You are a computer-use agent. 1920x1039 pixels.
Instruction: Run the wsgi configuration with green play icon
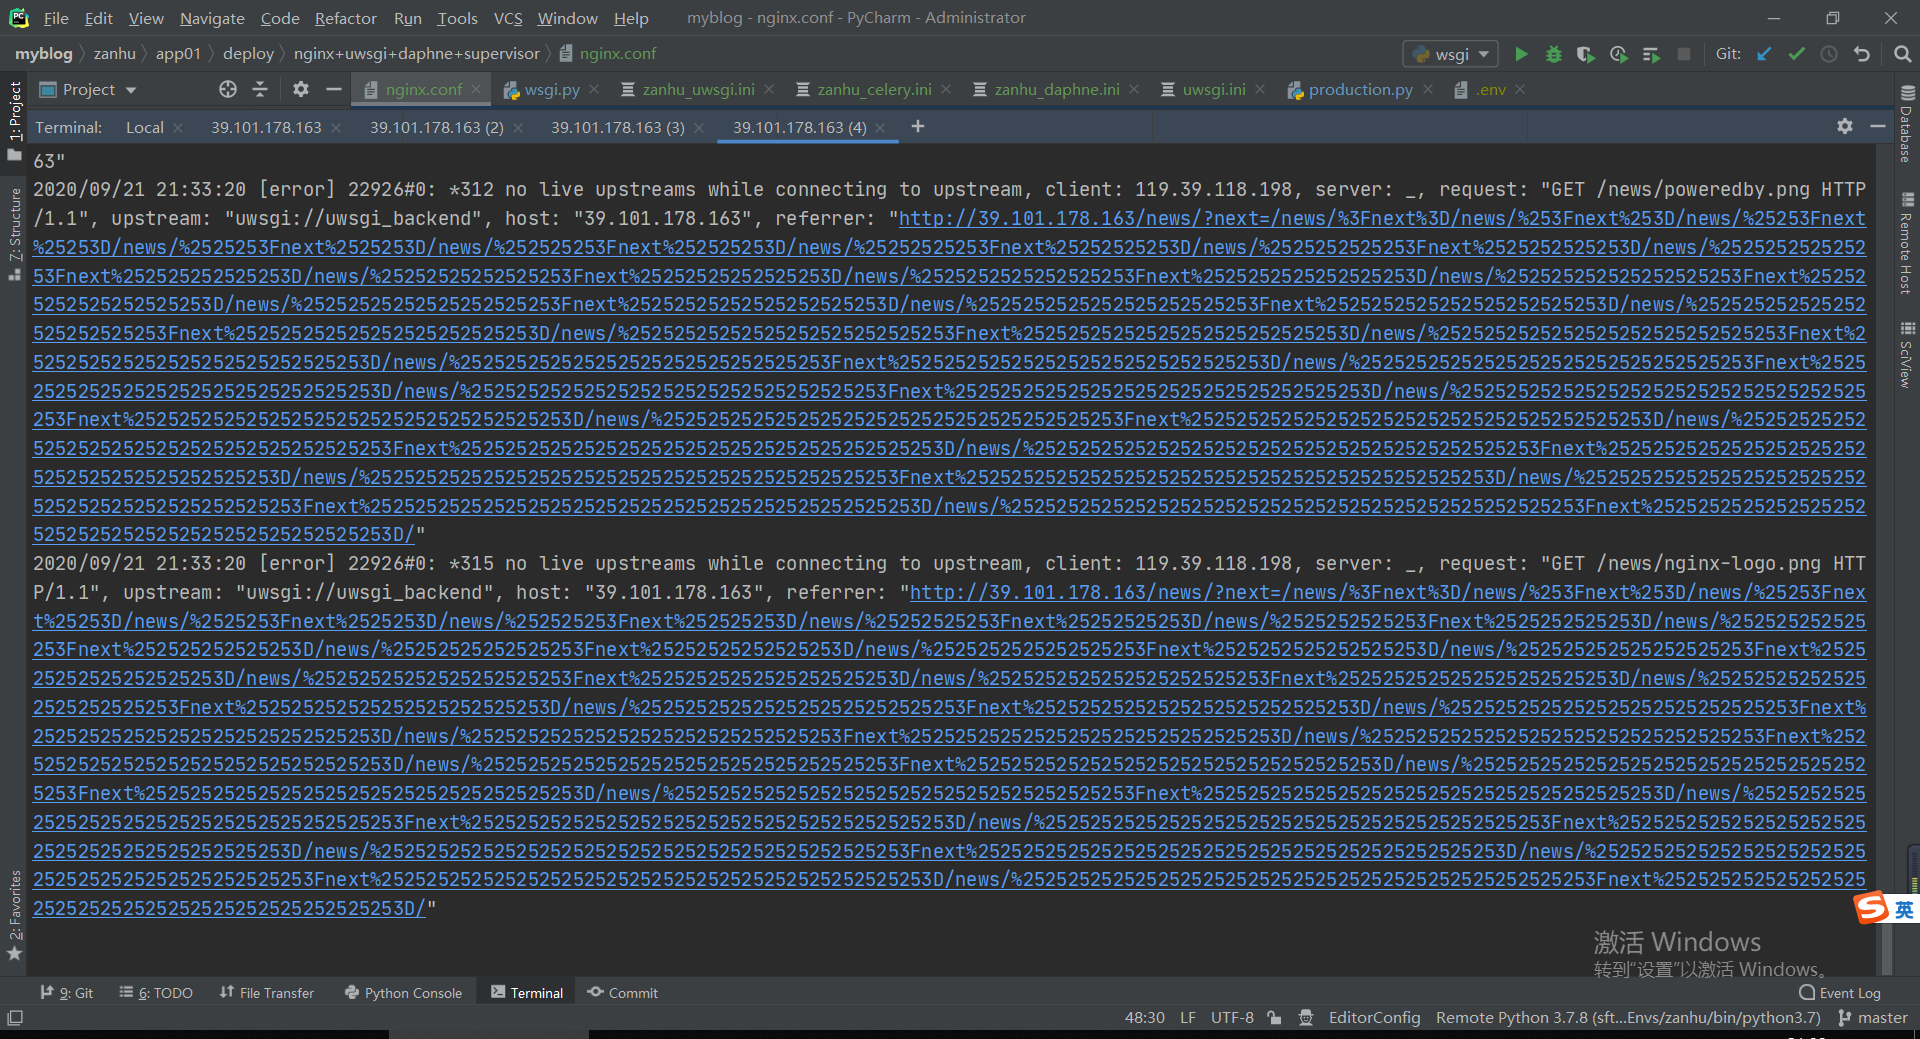click(x=1521, y=54)
